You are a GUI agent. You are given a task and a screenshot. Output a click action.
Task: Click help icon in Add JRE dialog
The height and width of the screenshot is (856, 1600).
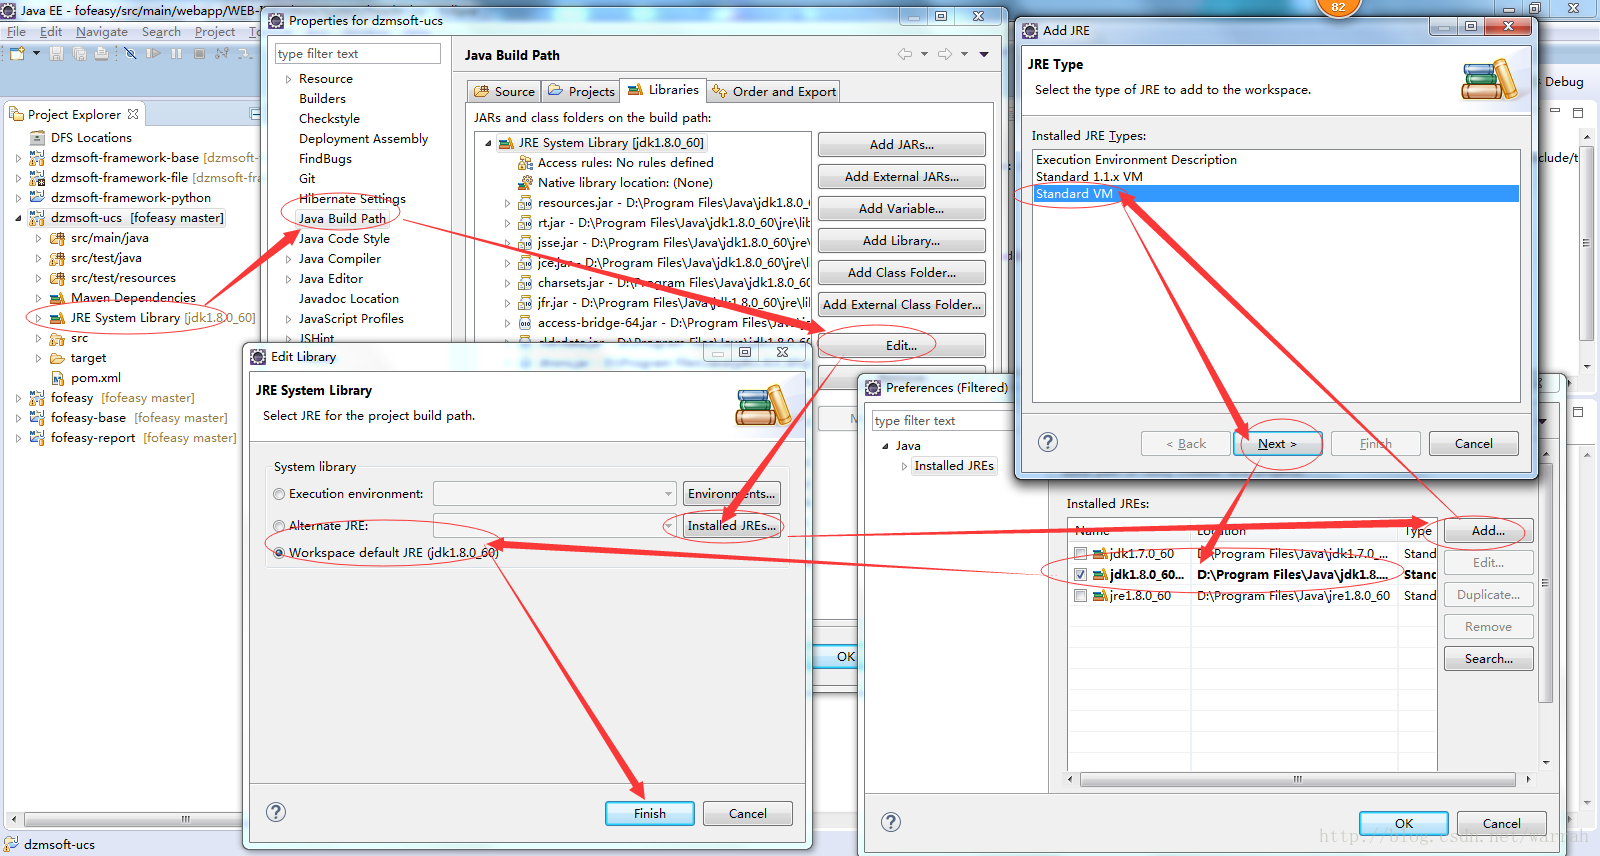click(x=1048, y=442)
